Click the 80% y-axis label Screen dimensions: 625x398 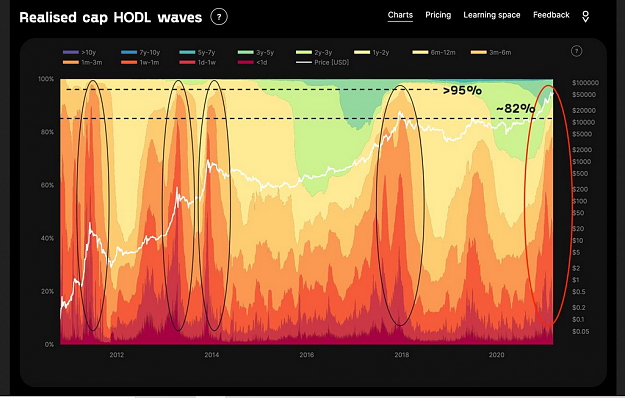click(47, 132)
